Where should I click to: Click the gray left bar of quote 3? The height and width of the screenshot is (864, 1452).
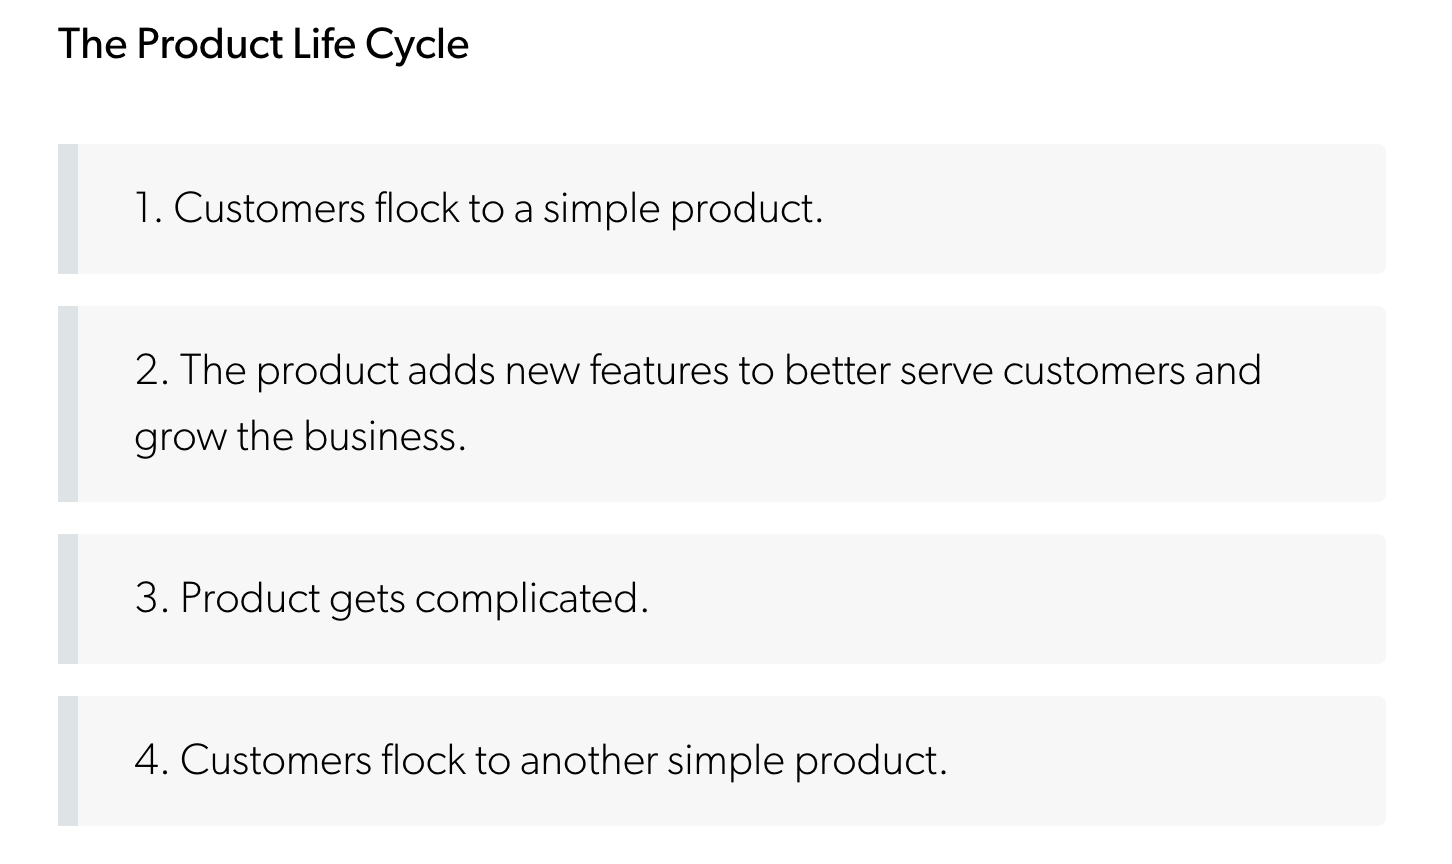(67, 599)
